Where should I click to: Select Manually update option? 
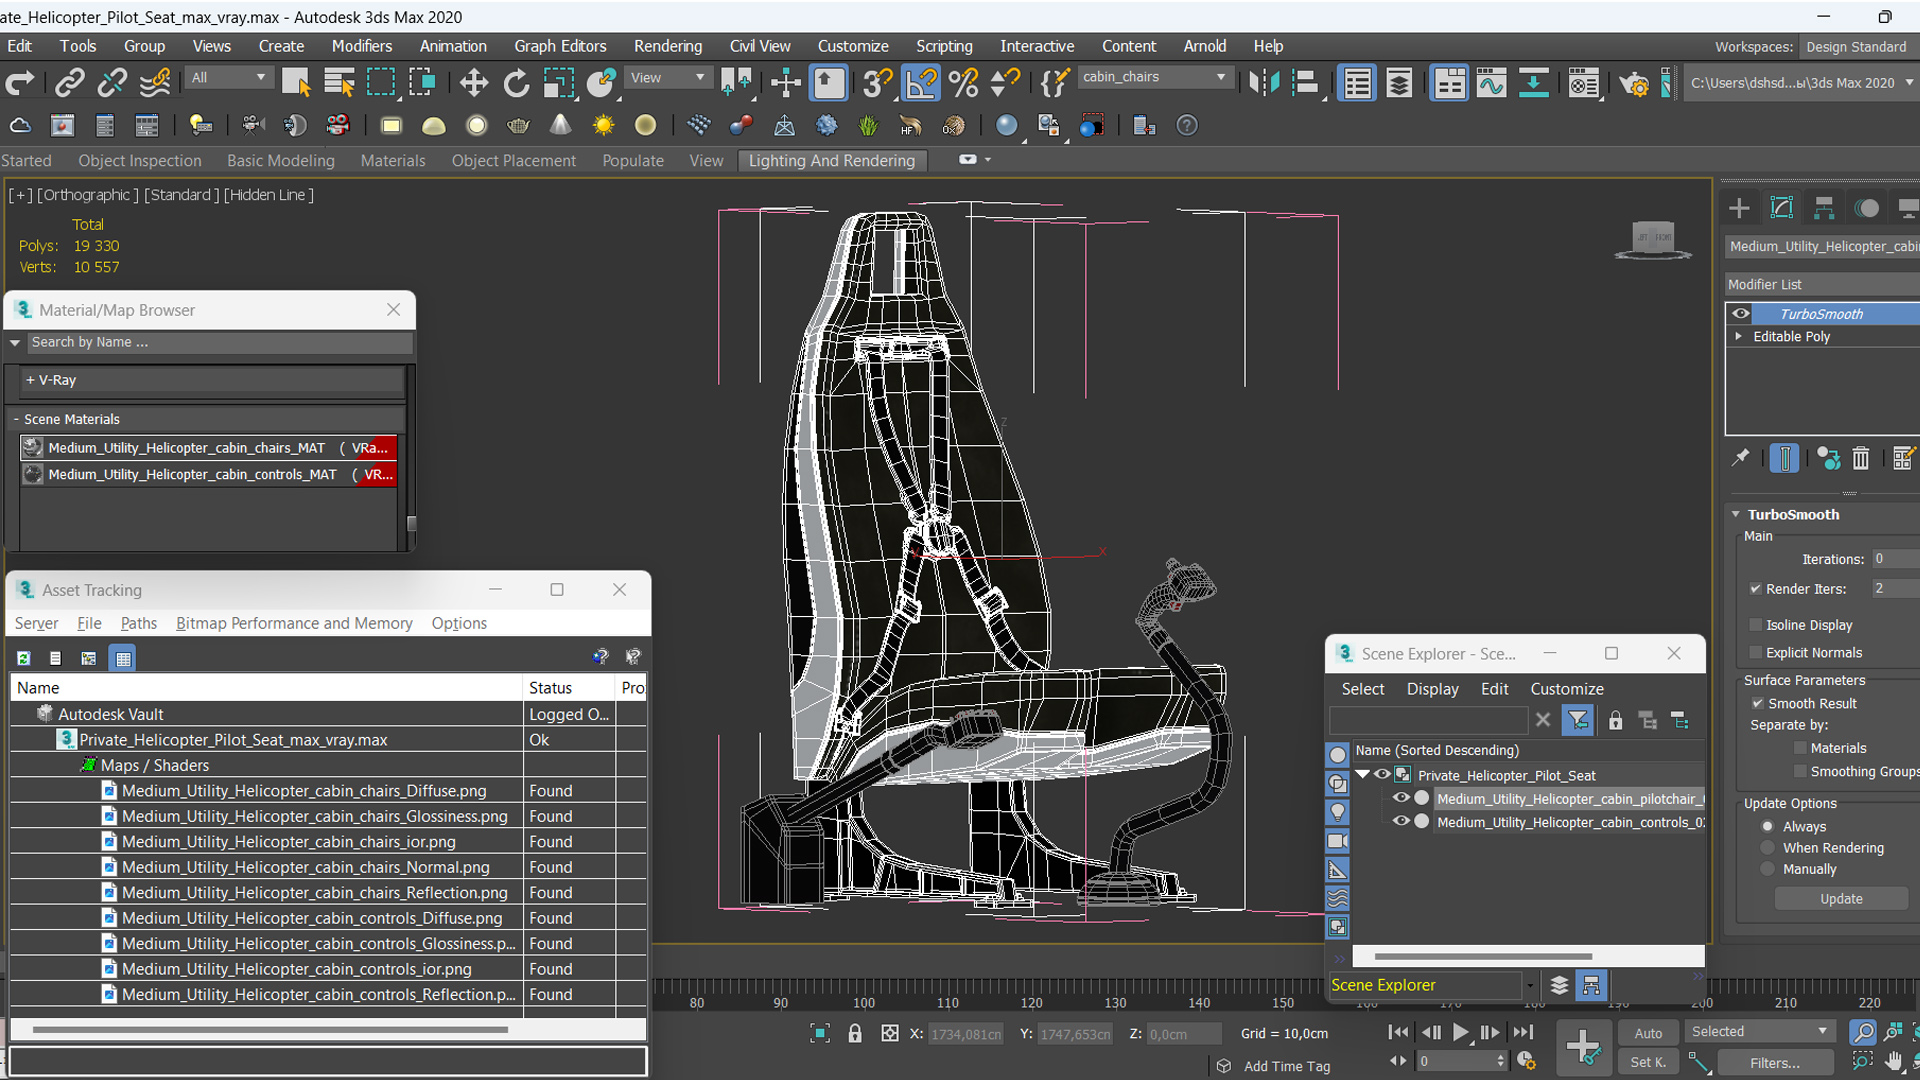(1767, 870)
